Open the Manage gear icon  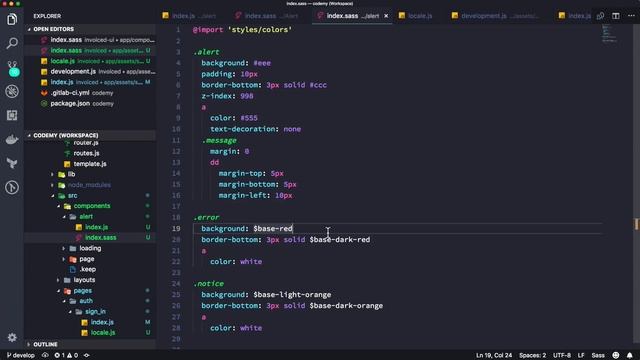12,337
